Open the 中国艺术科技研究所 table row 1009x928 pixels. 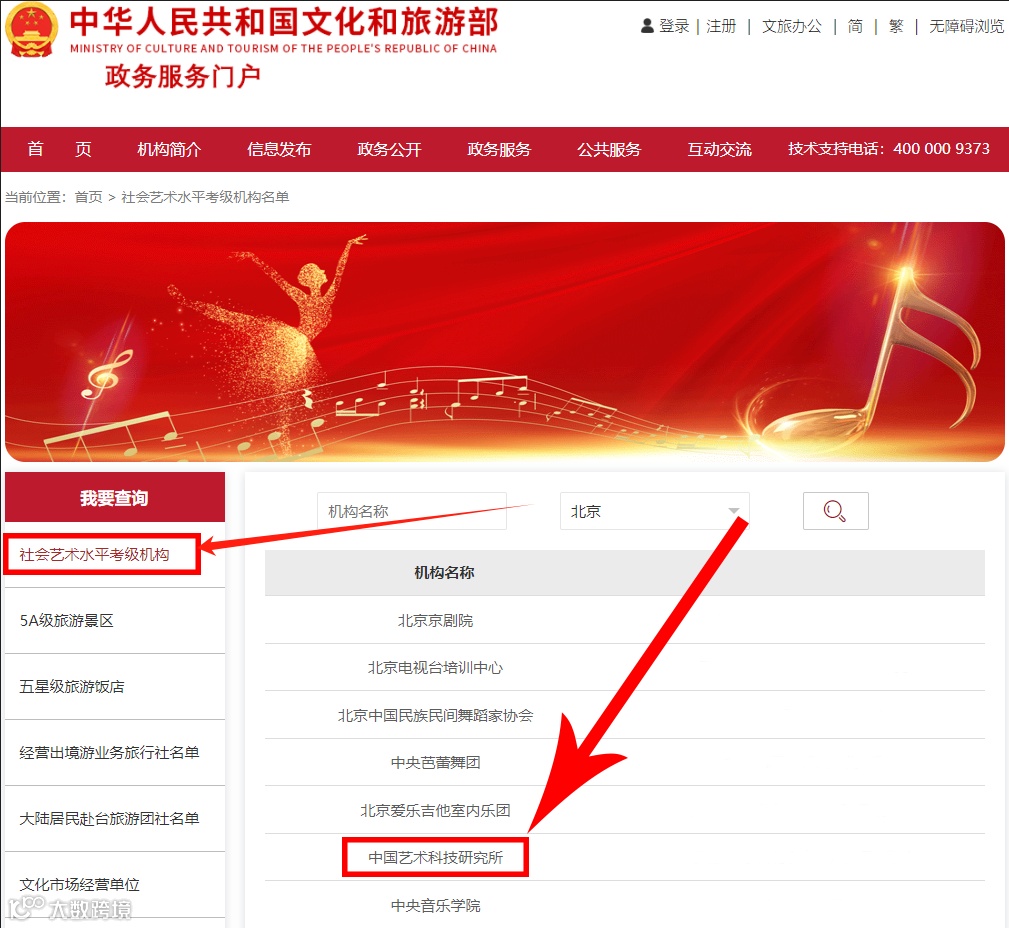click(625, 858)
